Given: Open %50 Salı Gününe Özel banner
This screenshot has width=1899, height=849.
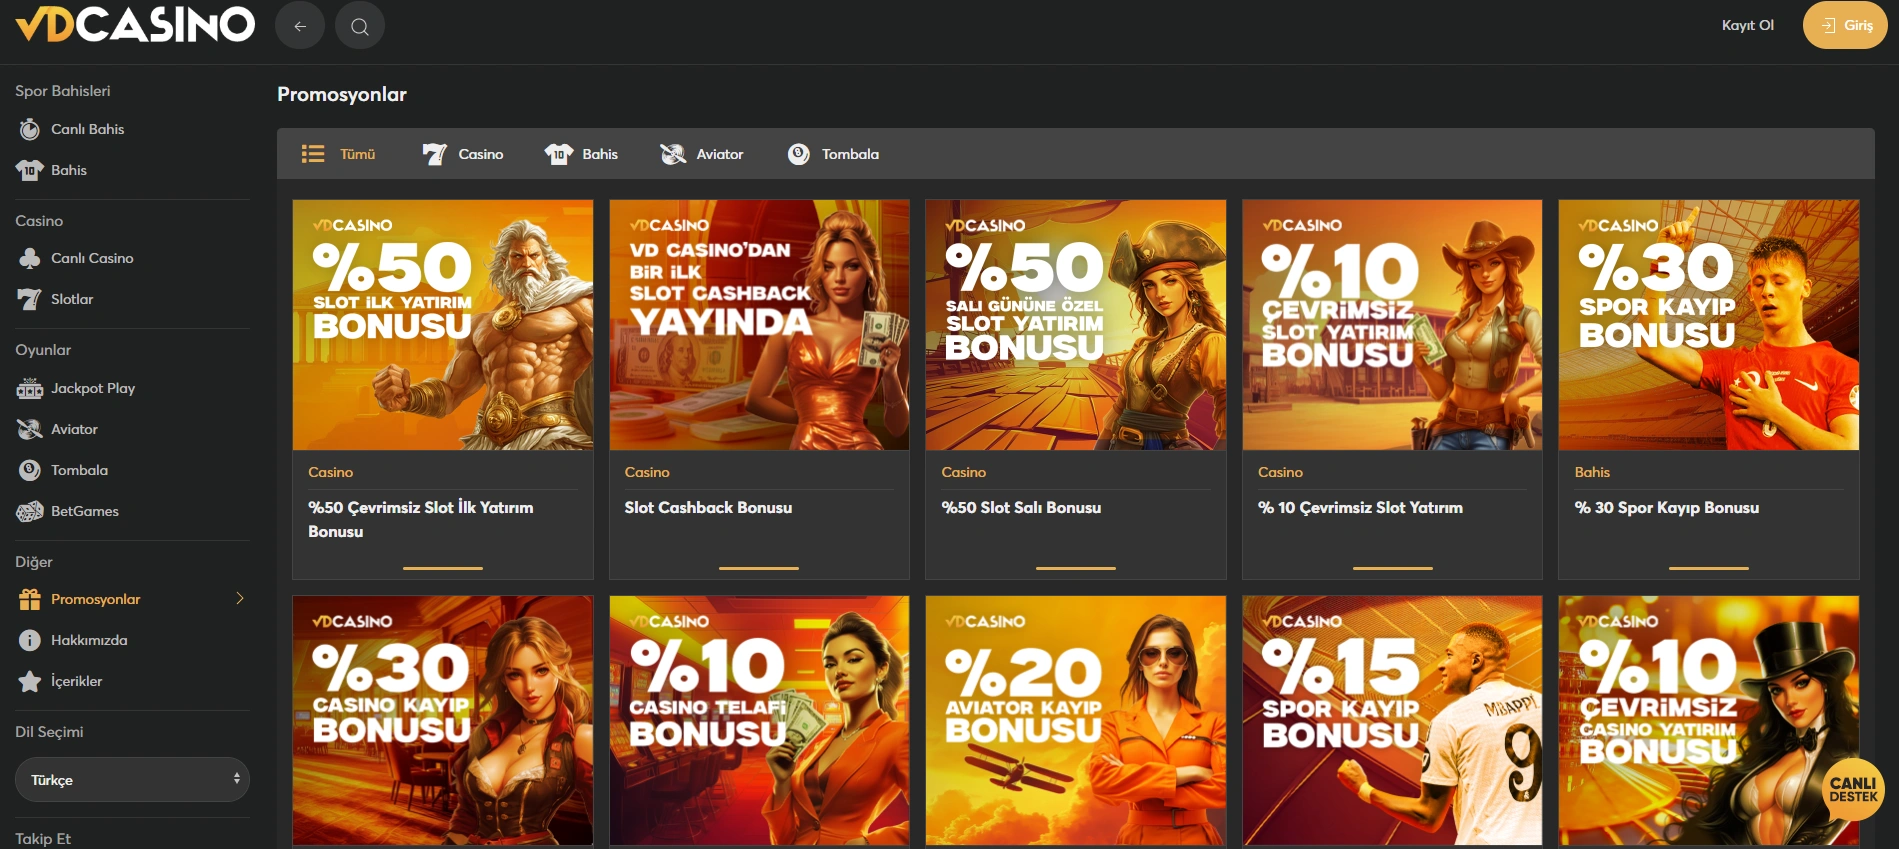Looking at the screenshot, I should pos(1076,325).
